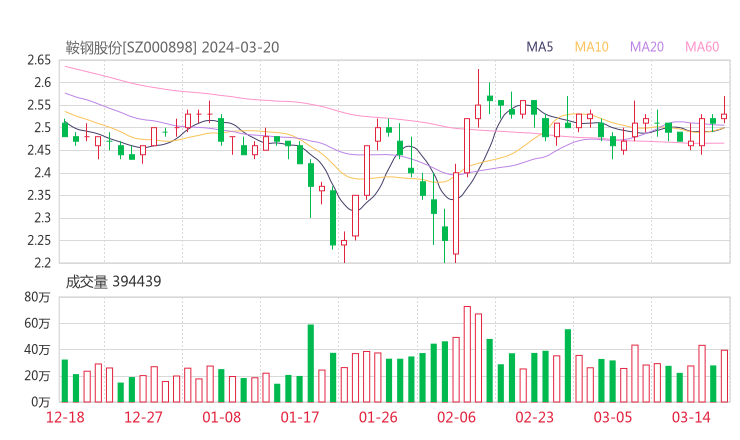This screenshot has height=440, width=740.
Task: Click the 80万 volume axis label
Action: pos(37,297)
